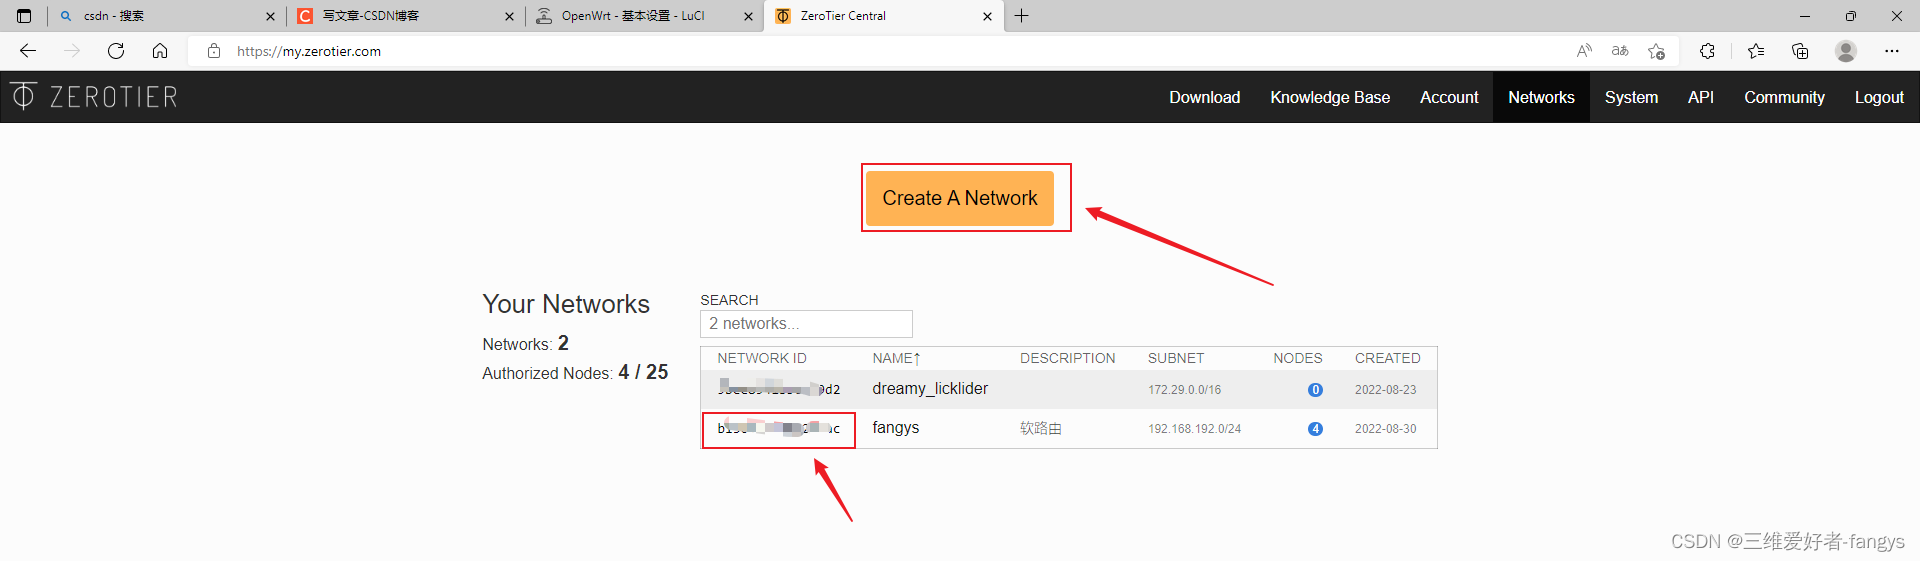Open the Knowledge Base page
This screenshot has width=1920, height=561.
pyautogui.click(x=1330, y=97)
